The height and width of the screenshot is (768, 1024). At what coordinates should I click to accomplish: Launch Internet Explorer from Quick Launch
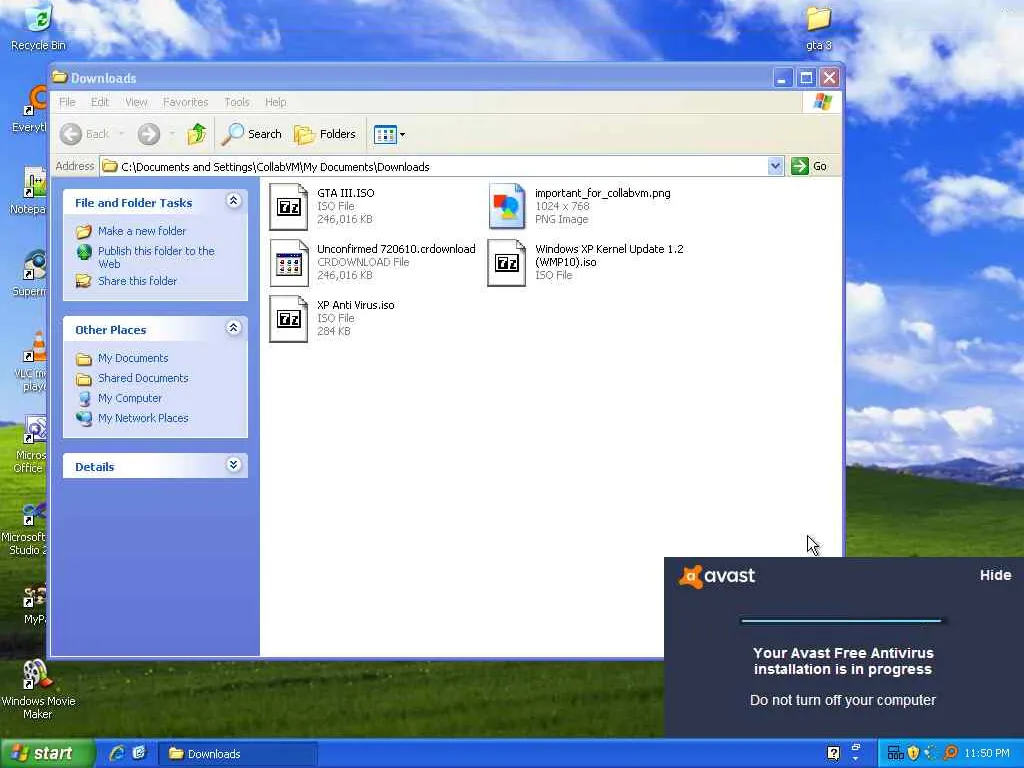pyautogui.click(x=117, y=754)
